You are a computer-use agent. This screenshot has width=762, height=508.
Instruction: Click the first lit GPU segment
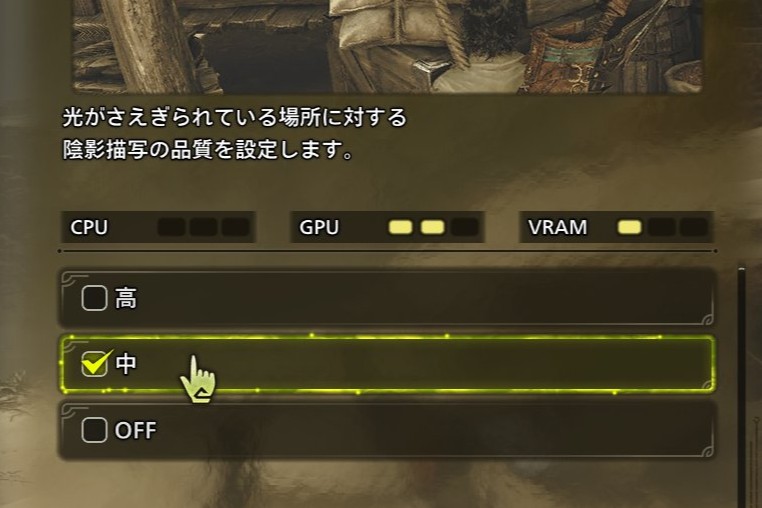point(401,227)
